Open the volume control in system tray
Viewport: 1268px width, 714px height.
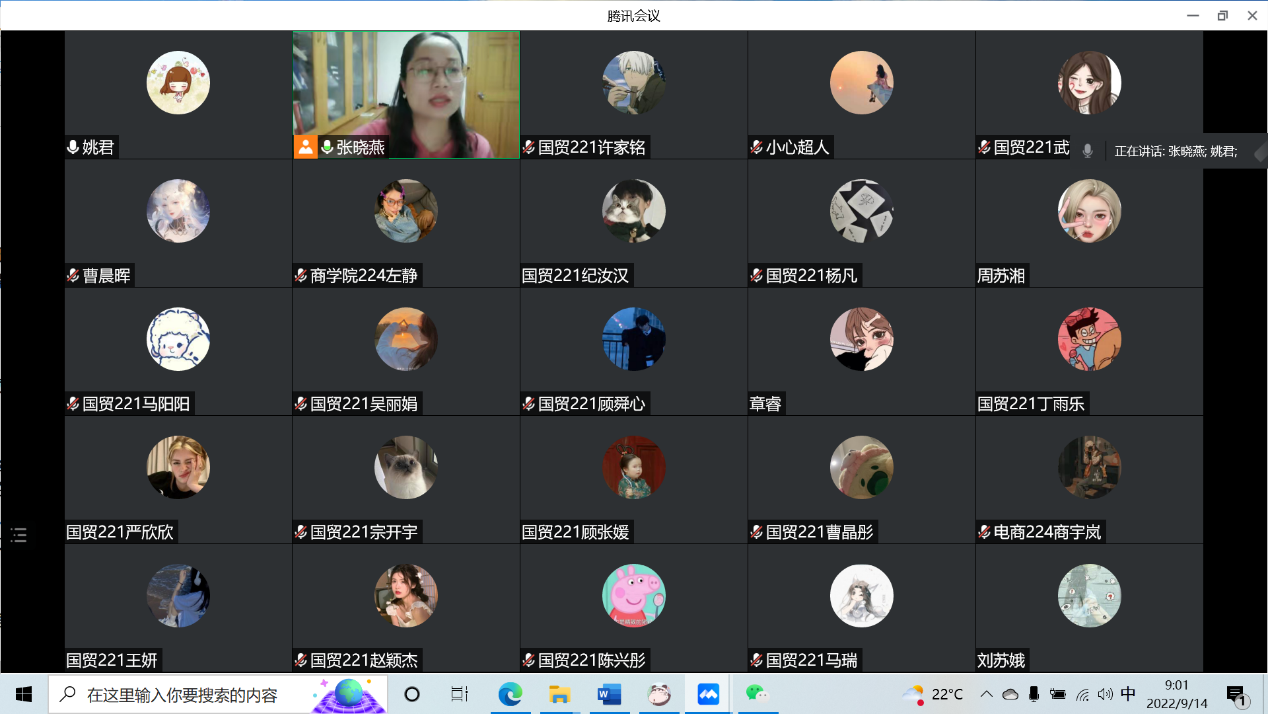tap(1105, 694)
